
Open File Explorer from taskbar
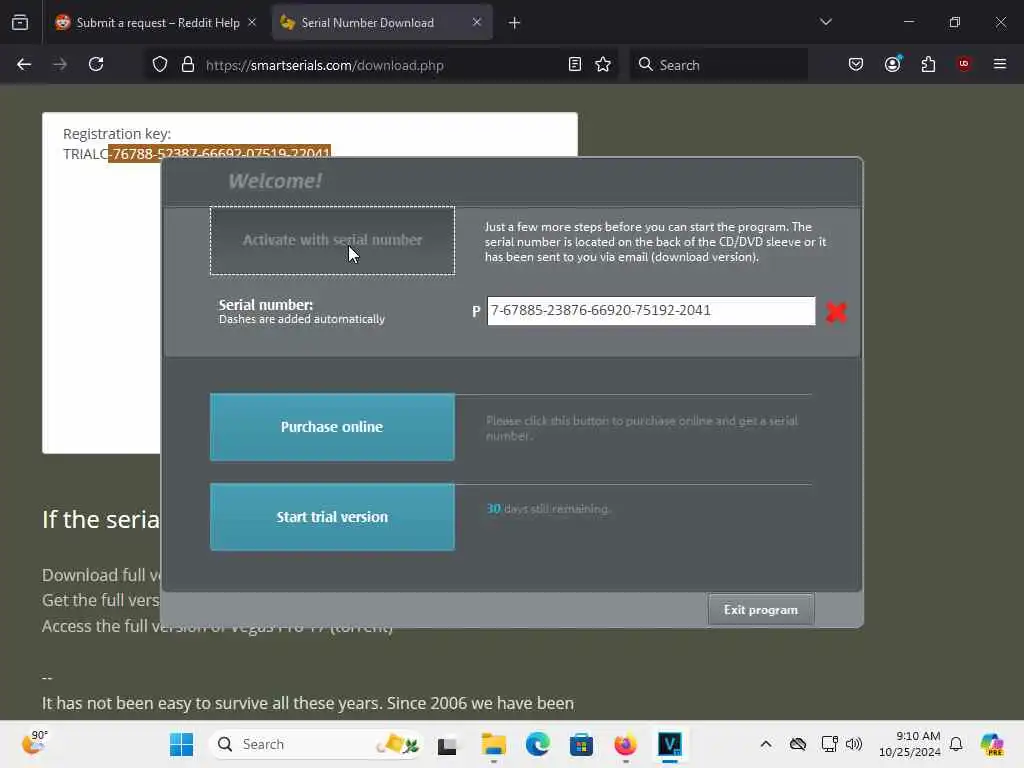[x=494, y=744]
